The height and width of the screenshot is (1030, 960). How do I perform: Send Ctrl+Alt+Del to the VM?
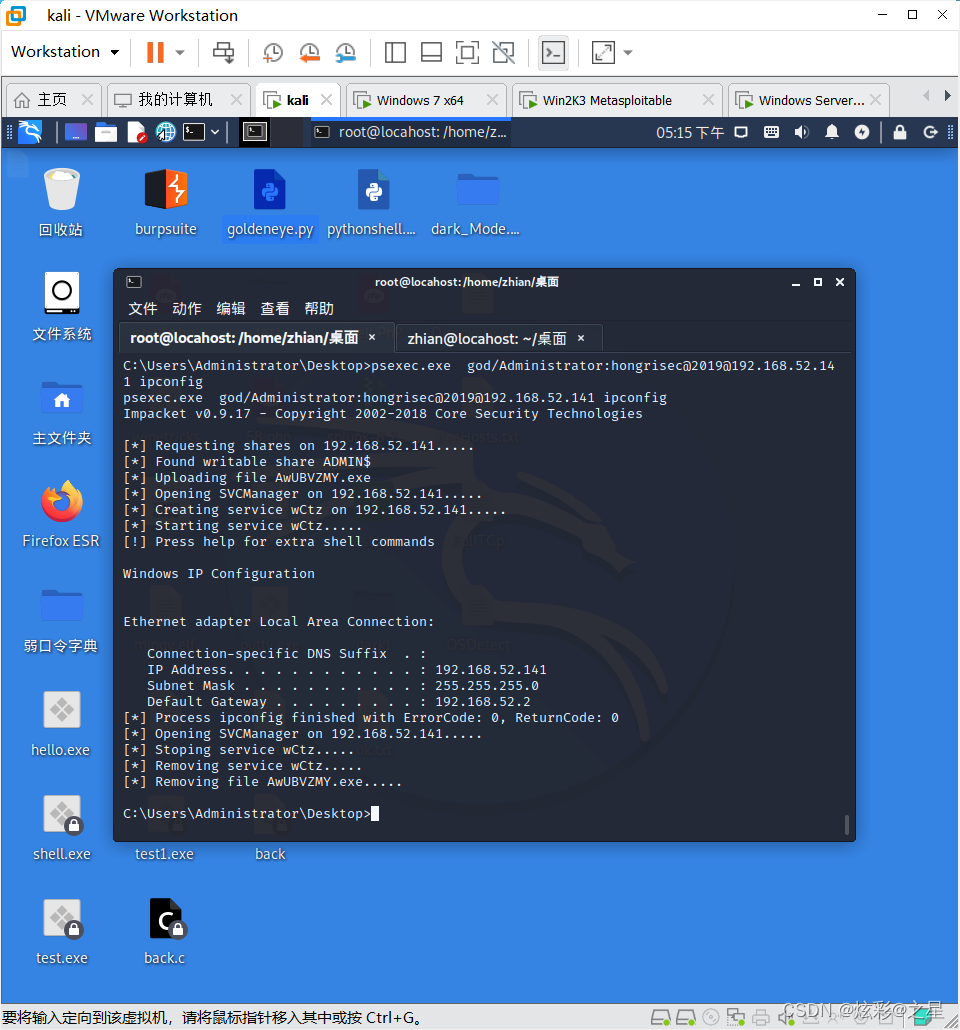(x=223, y=53)
